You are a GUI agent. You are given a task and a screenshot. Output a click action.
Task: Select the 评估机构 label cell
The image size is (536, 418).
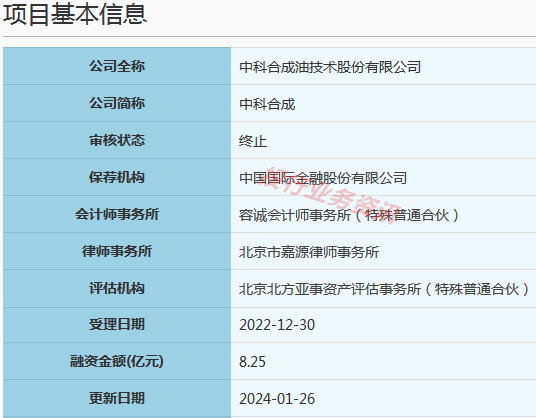point(117,288)
